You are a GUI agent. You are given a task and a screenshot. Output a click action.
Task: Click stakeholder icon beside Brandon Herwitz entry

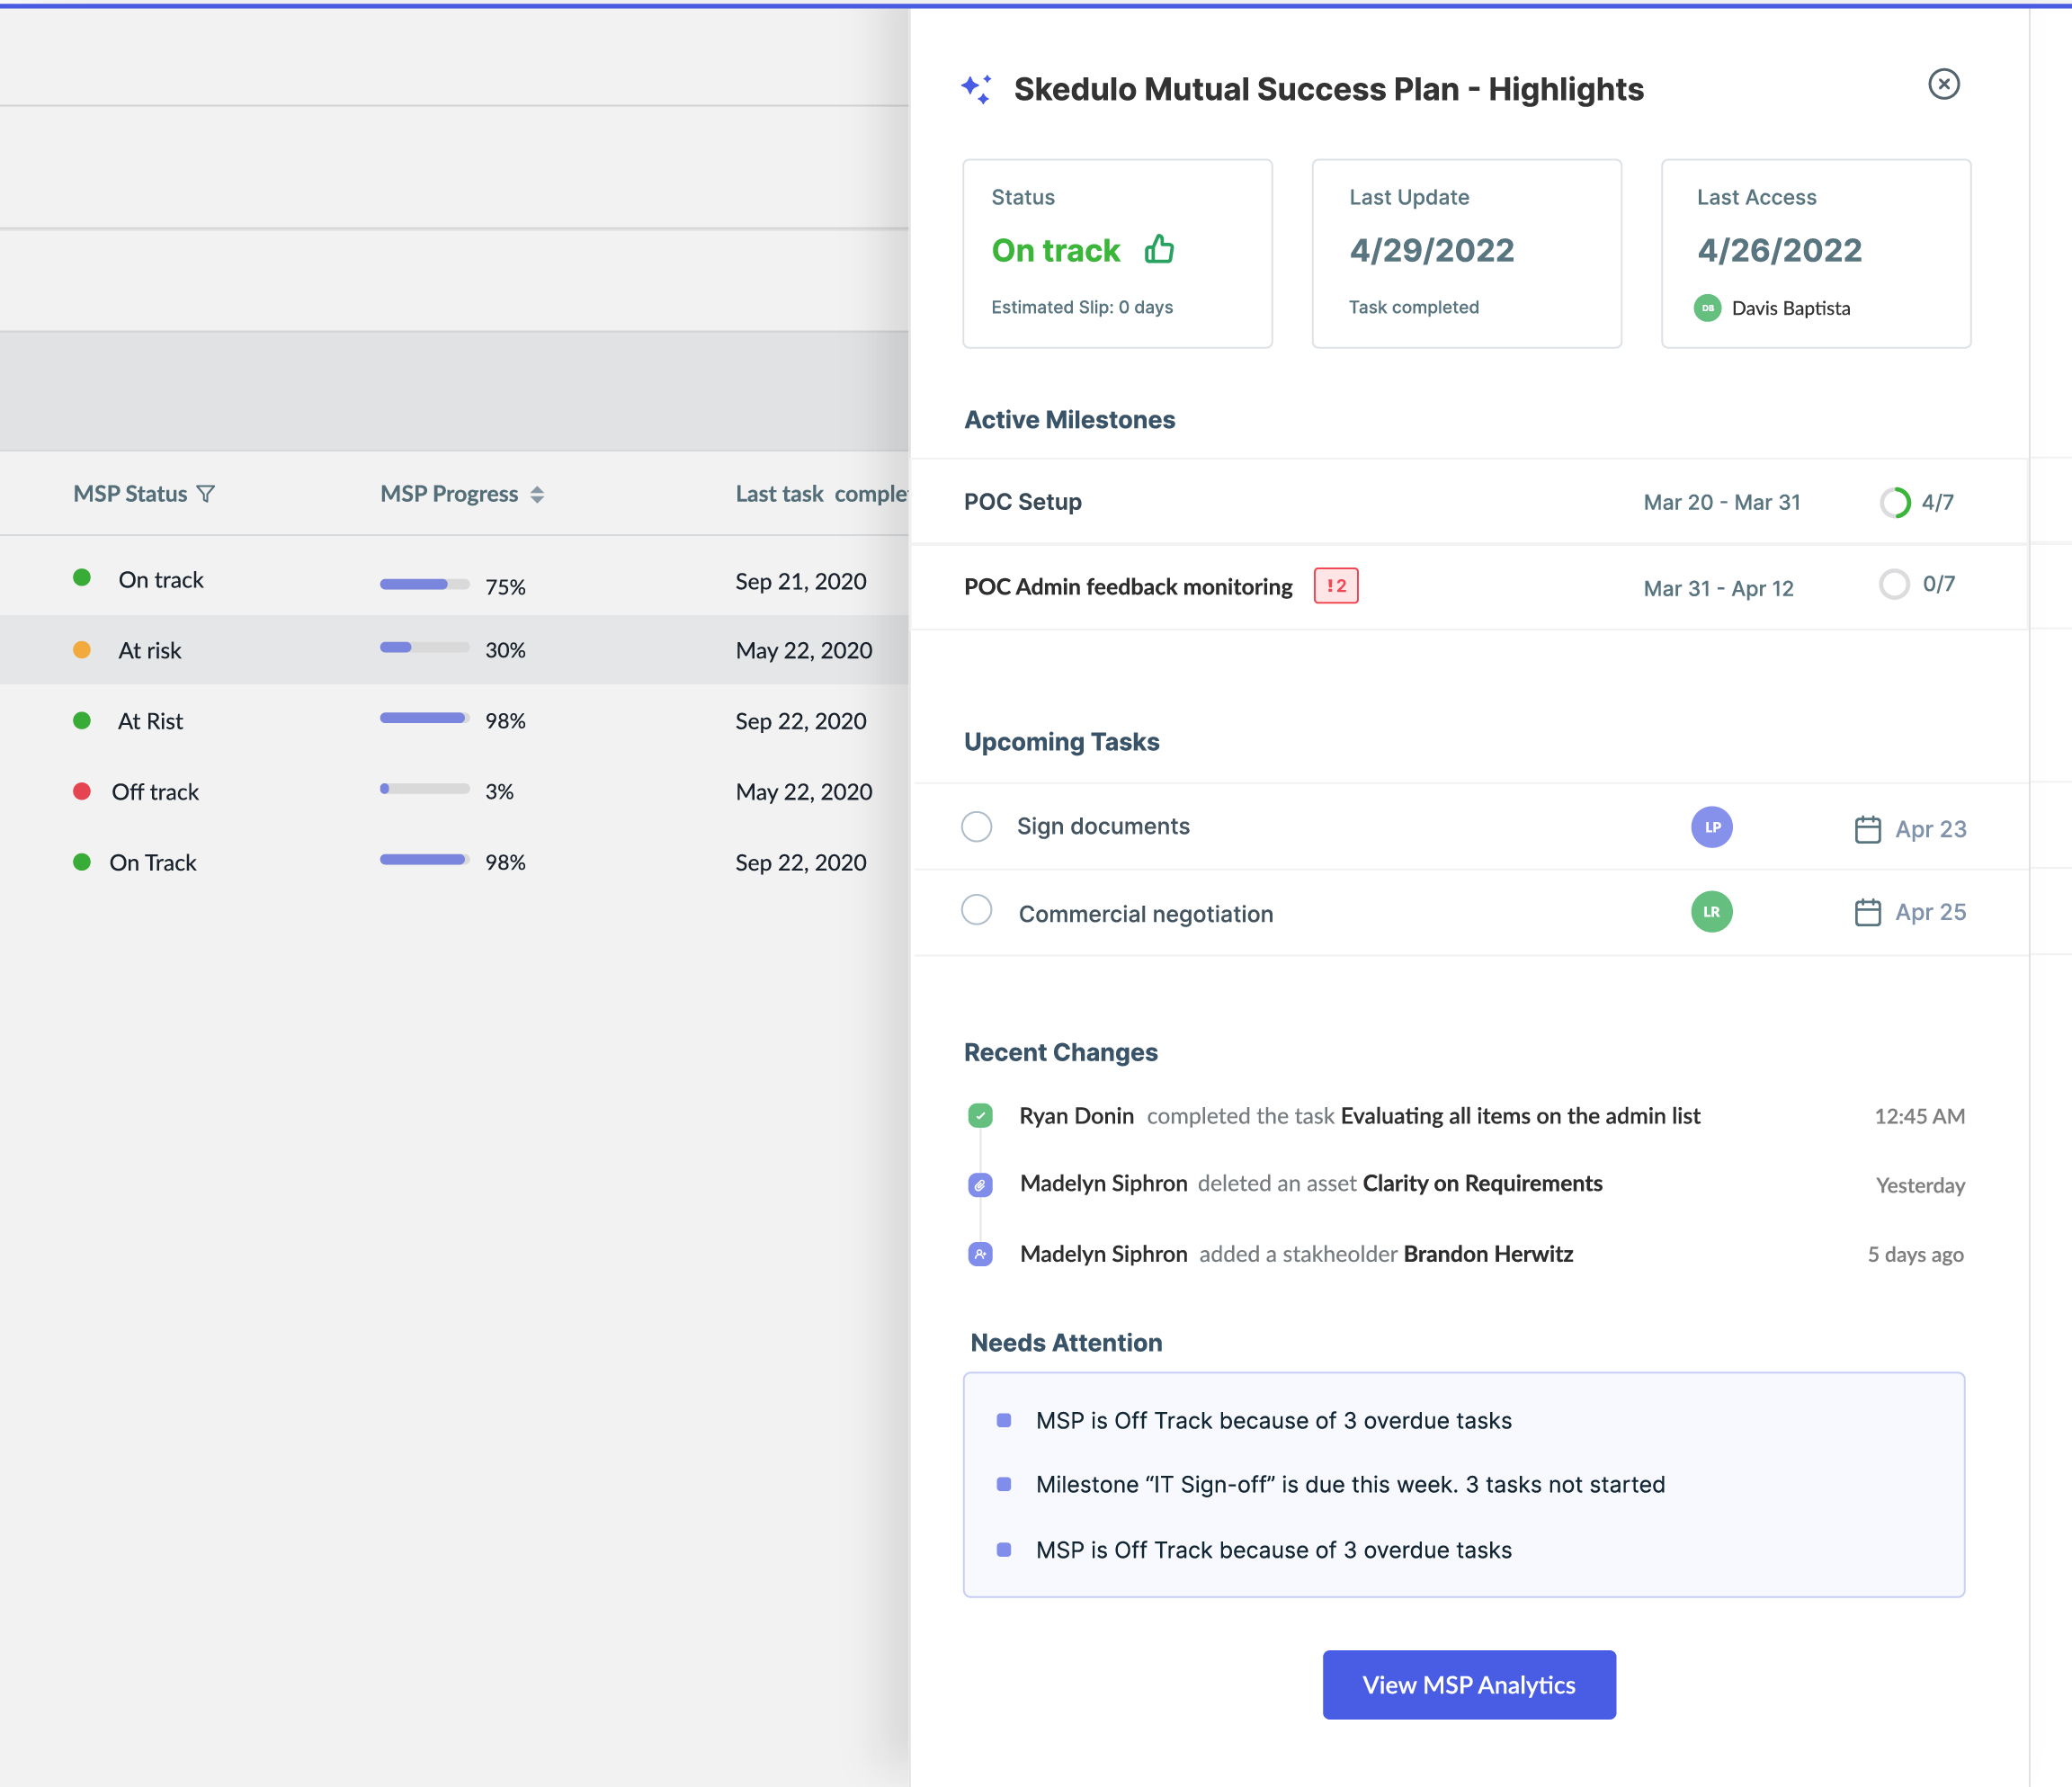pyautogui.click(x=980, y=1254)
